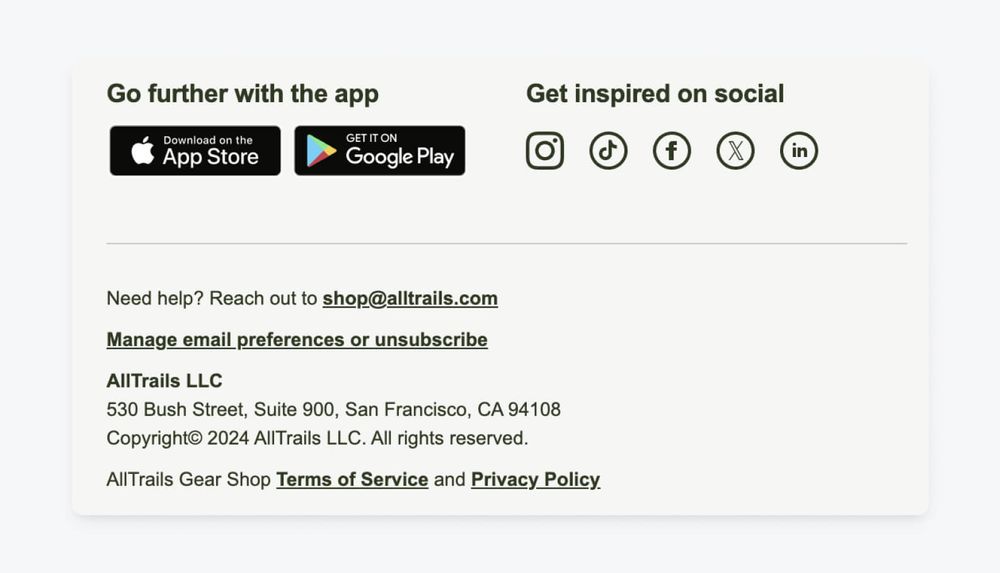Click the horizontal divider line
The width and height of the screenshot is (1000, 573).
point(506,243)
